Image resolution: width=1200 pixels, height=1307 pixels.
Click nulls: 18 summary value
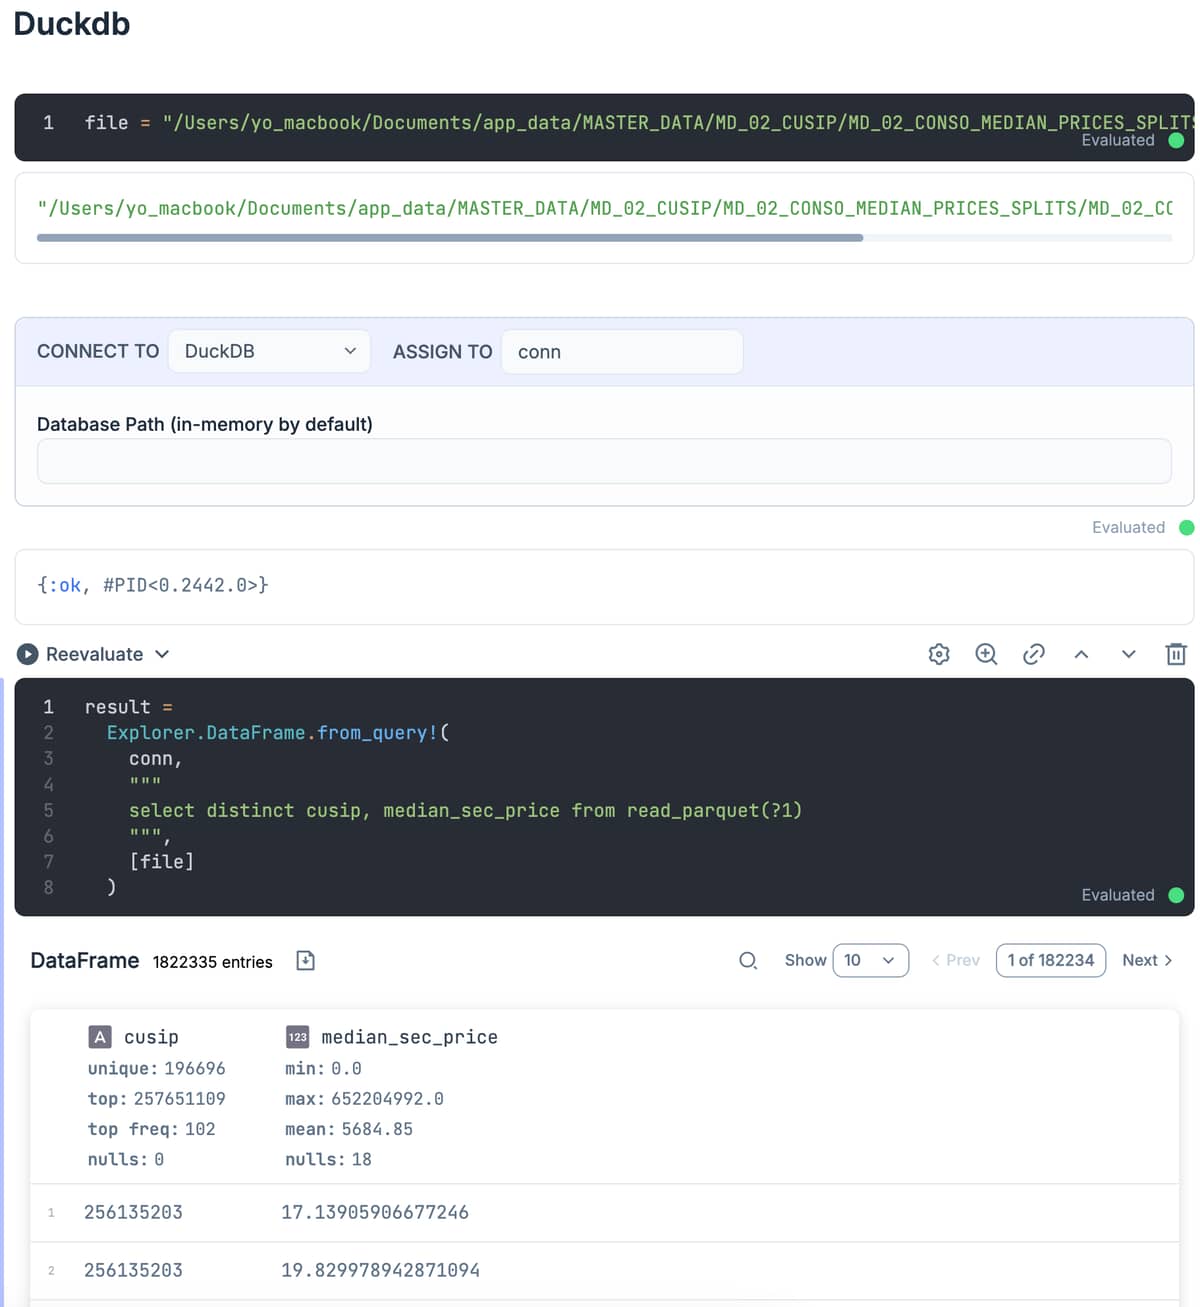coord(328,1159)
